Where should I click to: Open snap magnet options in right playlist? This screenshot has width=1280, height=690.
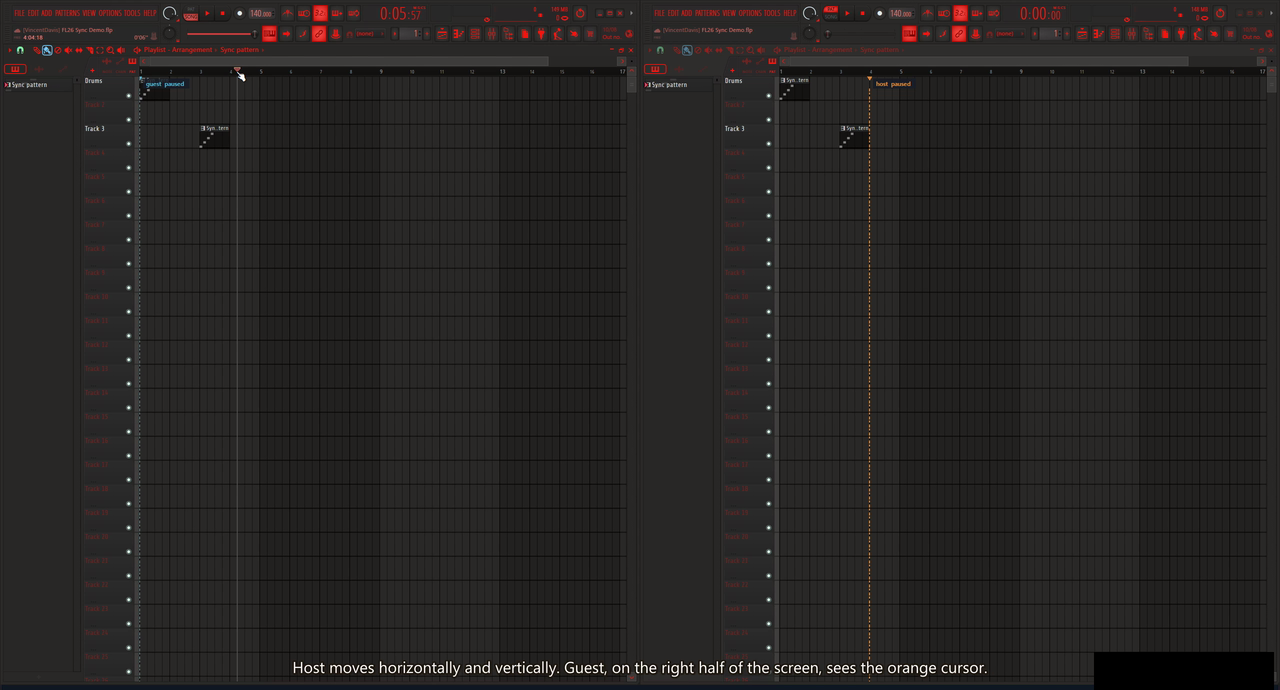[x=660, y=50]
